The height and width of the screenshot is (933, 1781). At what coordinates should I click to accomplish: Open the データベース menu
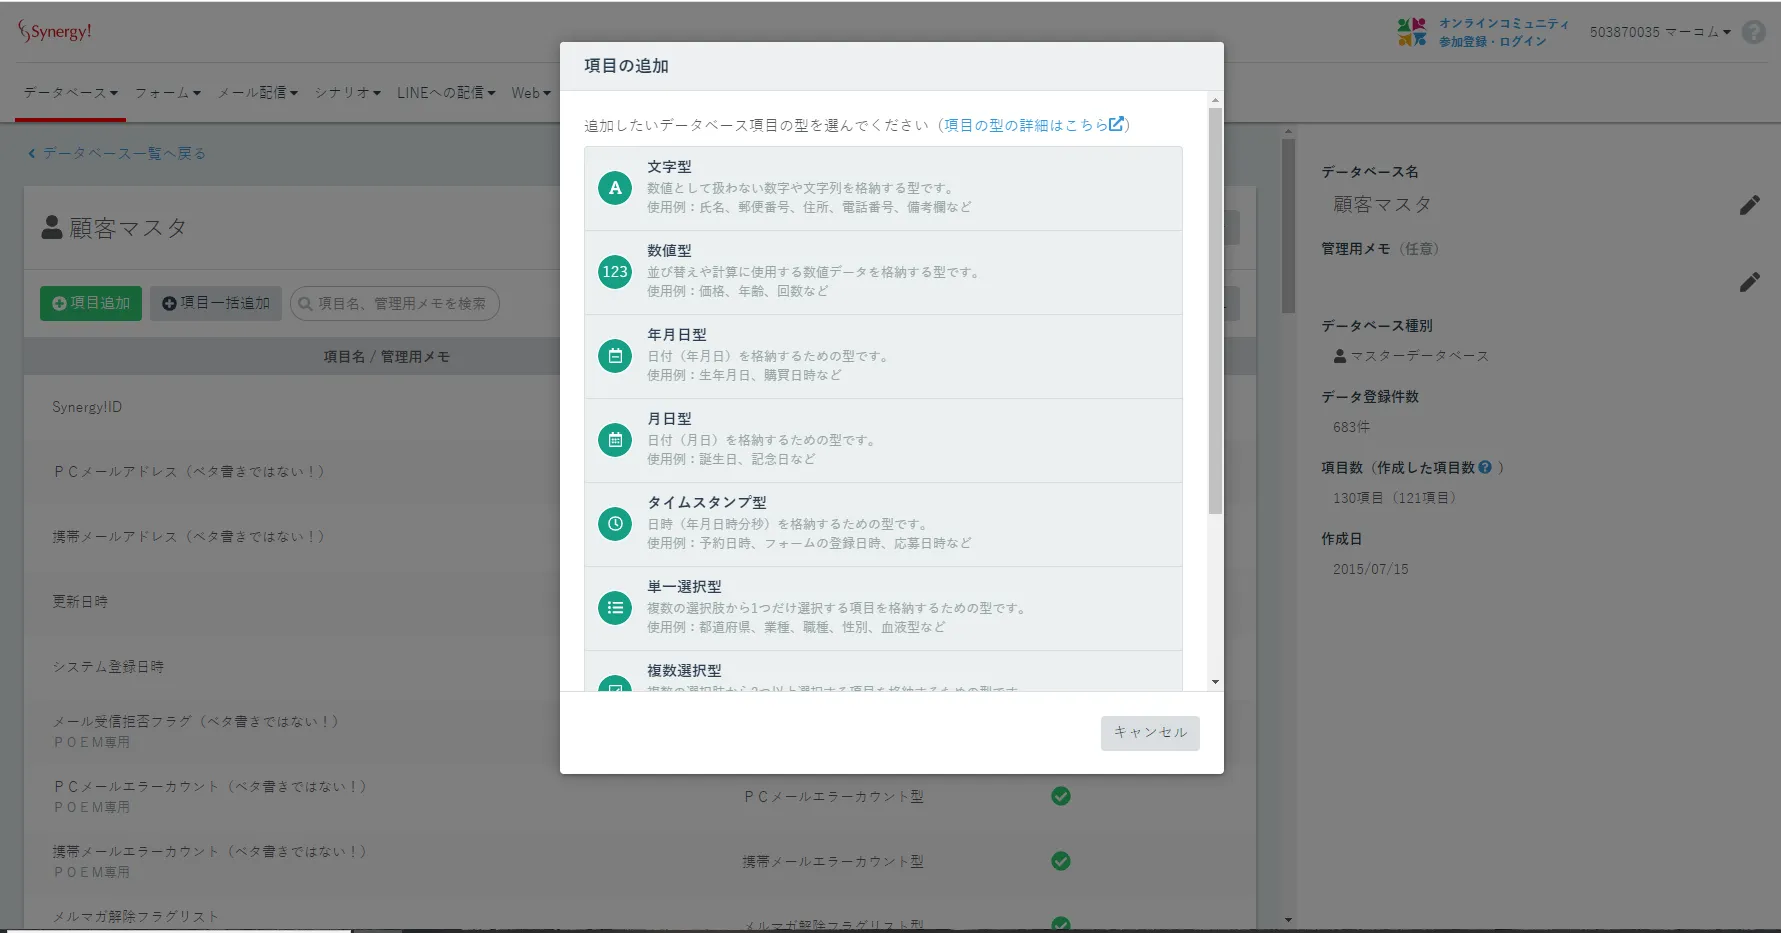[x=70, y=93]
